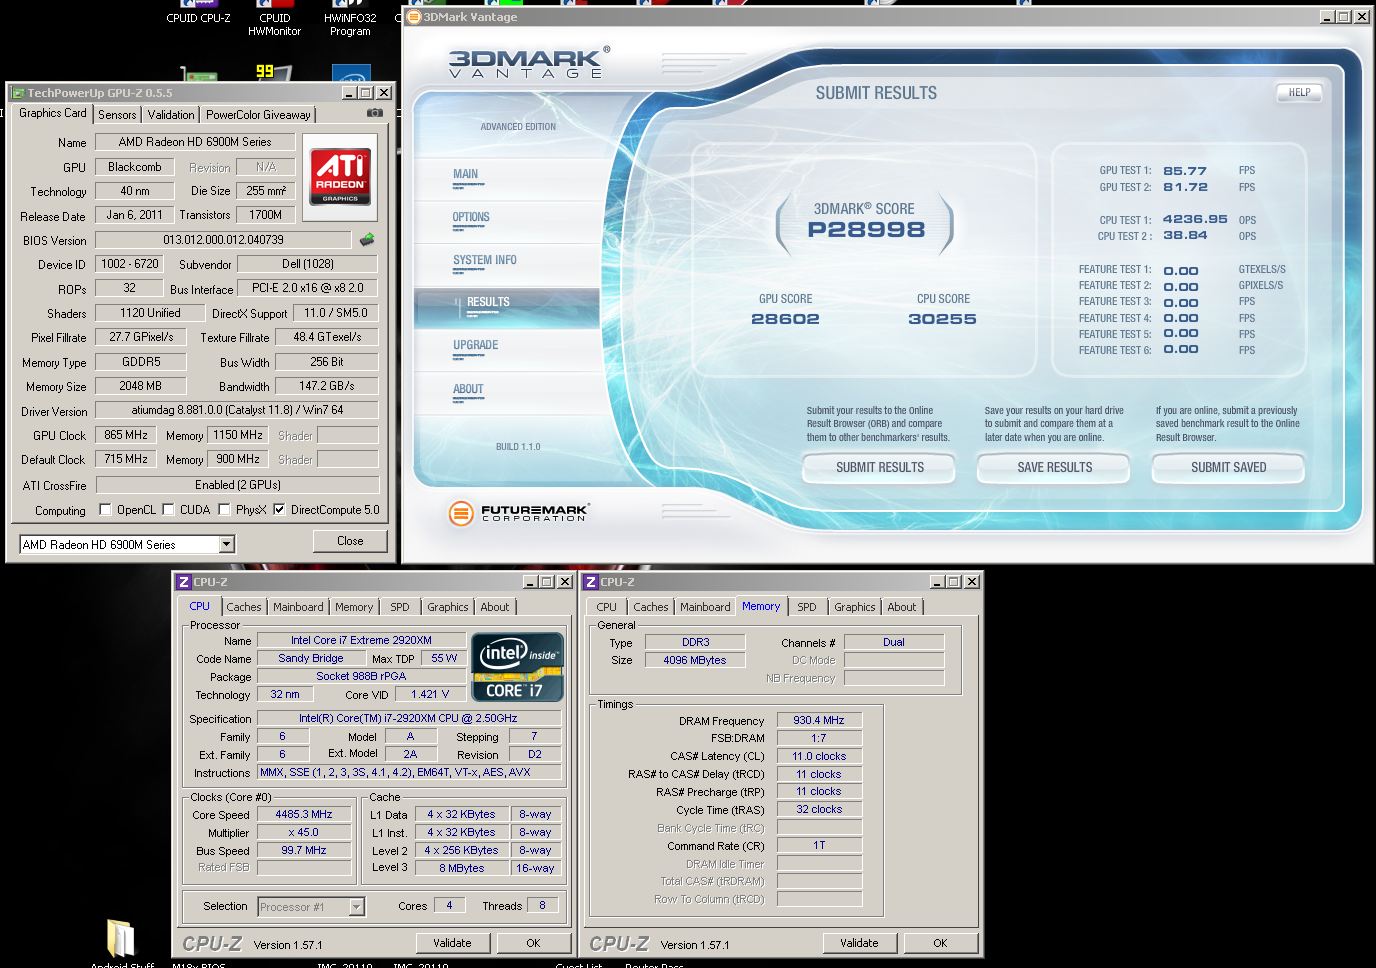Open the Processor #1 selection dropdown
The height and width of the screenshot is (968, 1376).
coord(356,907)
